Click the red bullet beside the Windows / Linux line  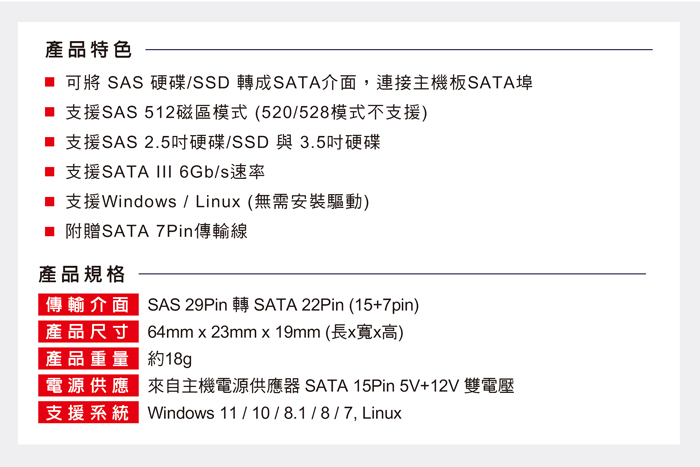(48, 202)
